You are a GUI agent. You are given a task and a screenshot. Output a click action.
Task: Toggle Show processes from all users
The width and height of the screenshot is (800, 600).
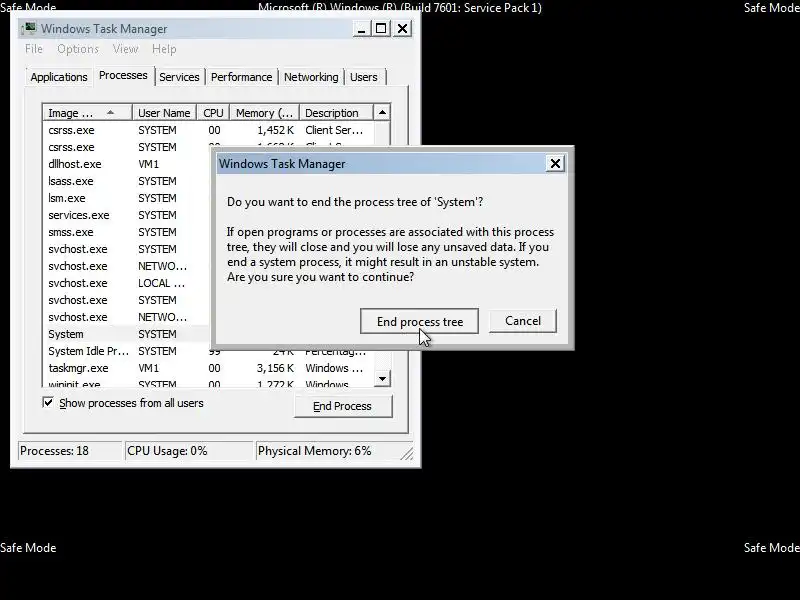coord(48,403)
